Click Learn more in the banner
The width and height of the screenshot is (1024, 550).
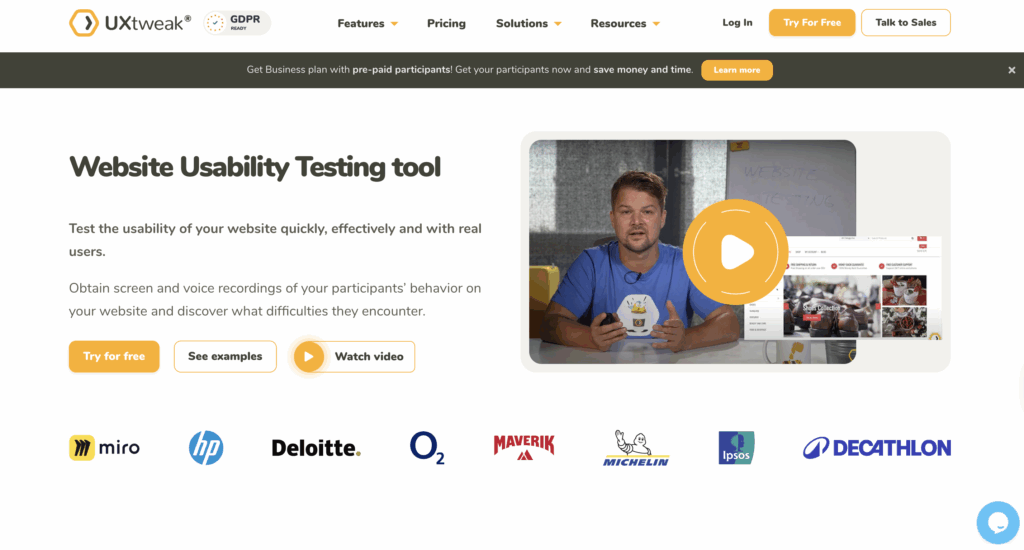(737, 70)
